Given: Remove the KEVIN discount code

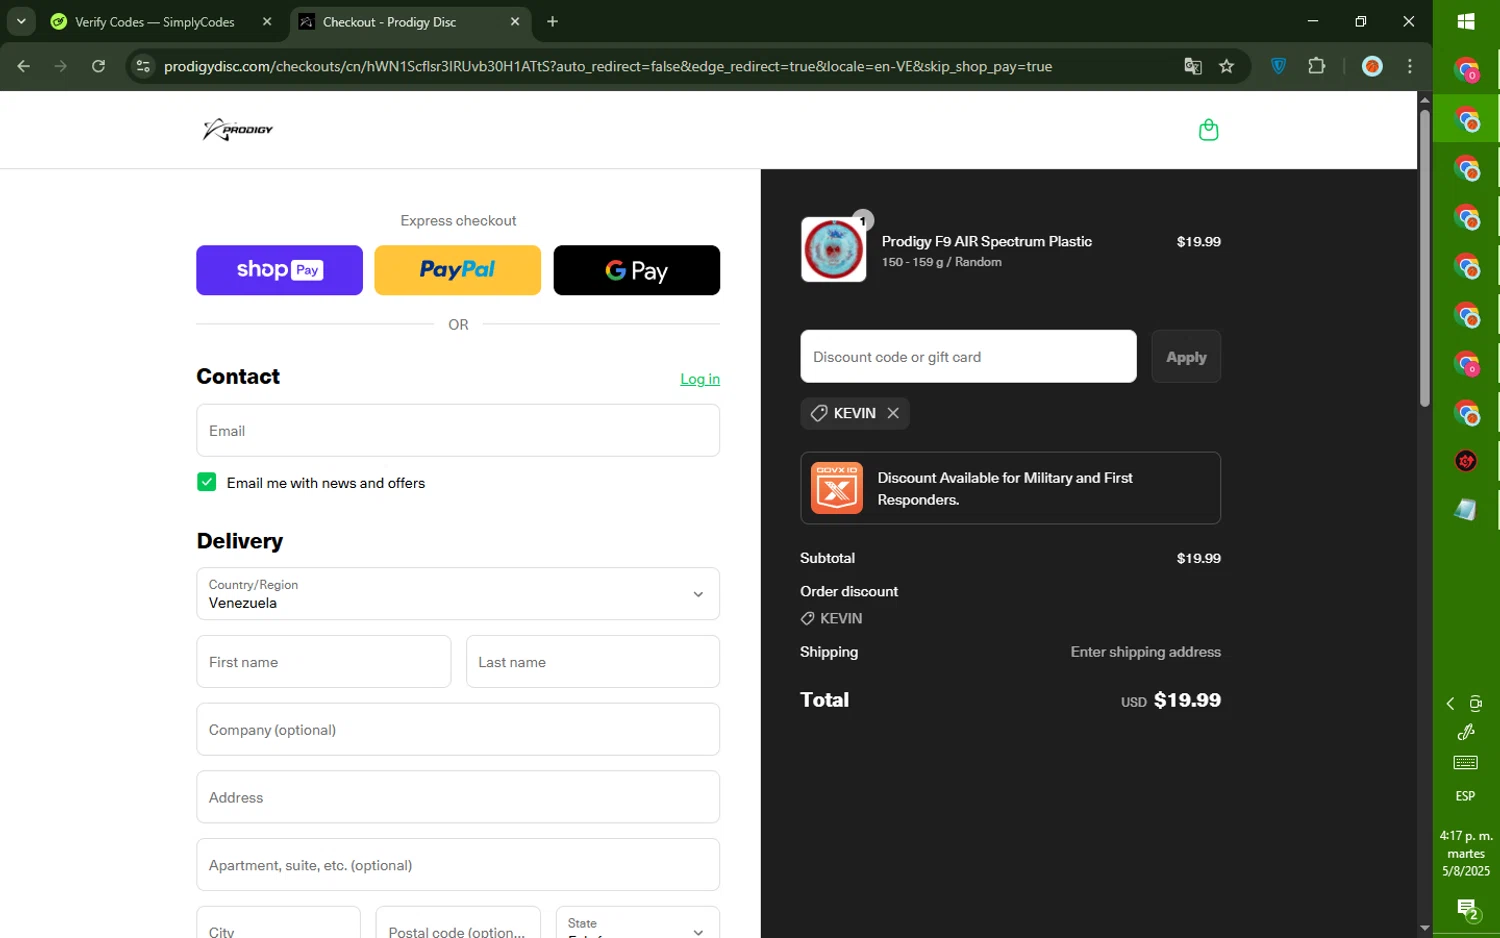Looking at the screenshot, I should 893,413.
